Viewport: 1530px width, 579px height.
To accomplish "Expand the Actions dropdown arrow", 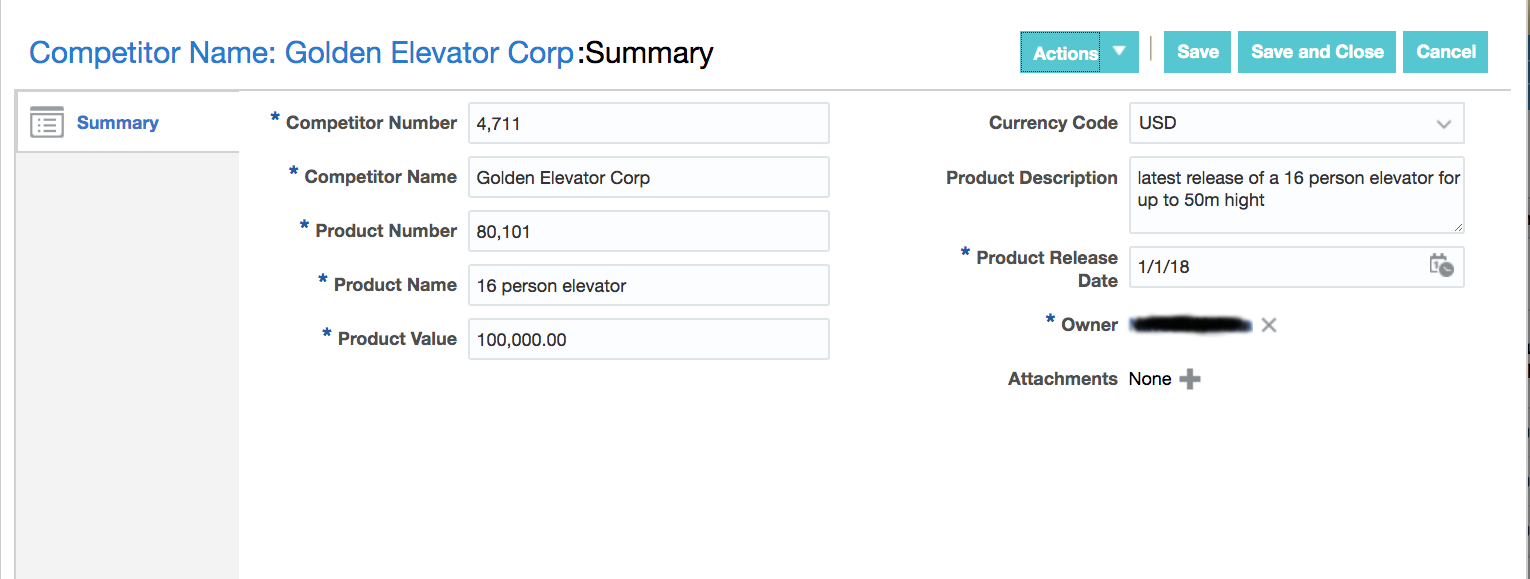I will point(1120,52).
